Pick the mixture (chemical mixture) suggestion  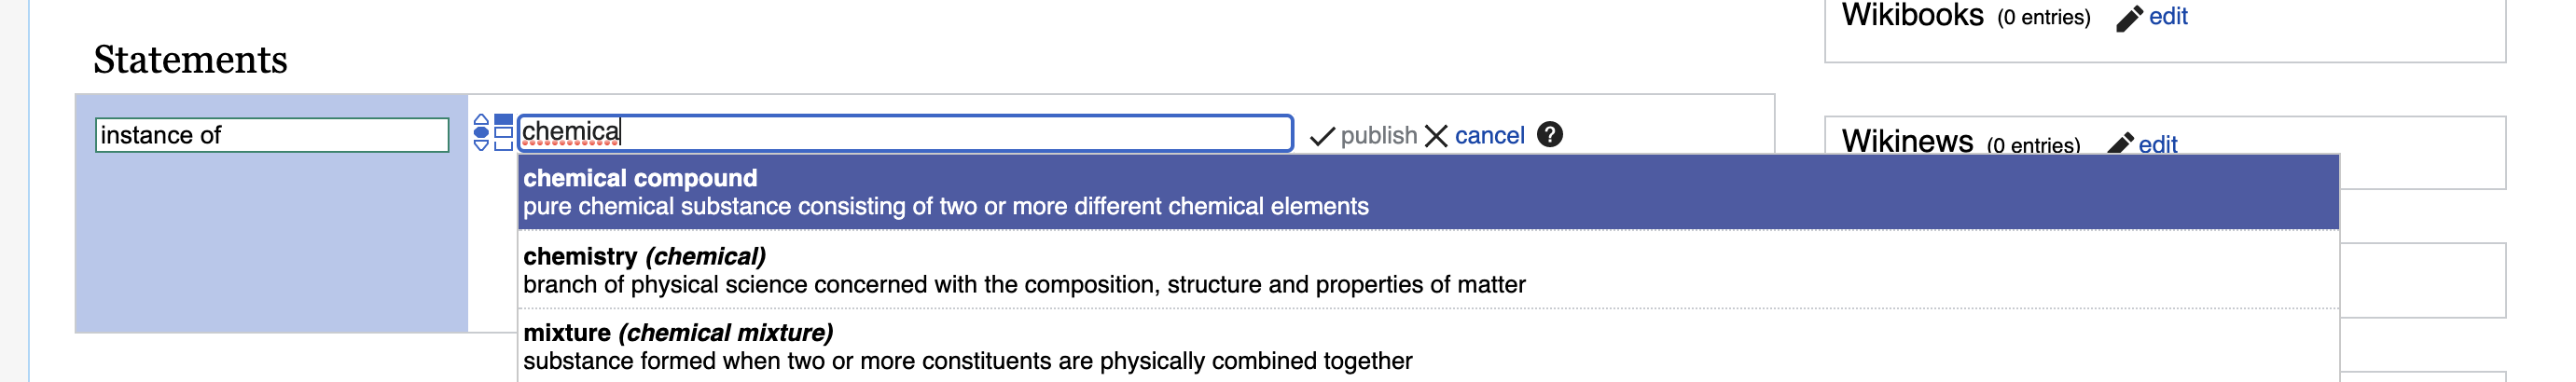click(1428, 346)
